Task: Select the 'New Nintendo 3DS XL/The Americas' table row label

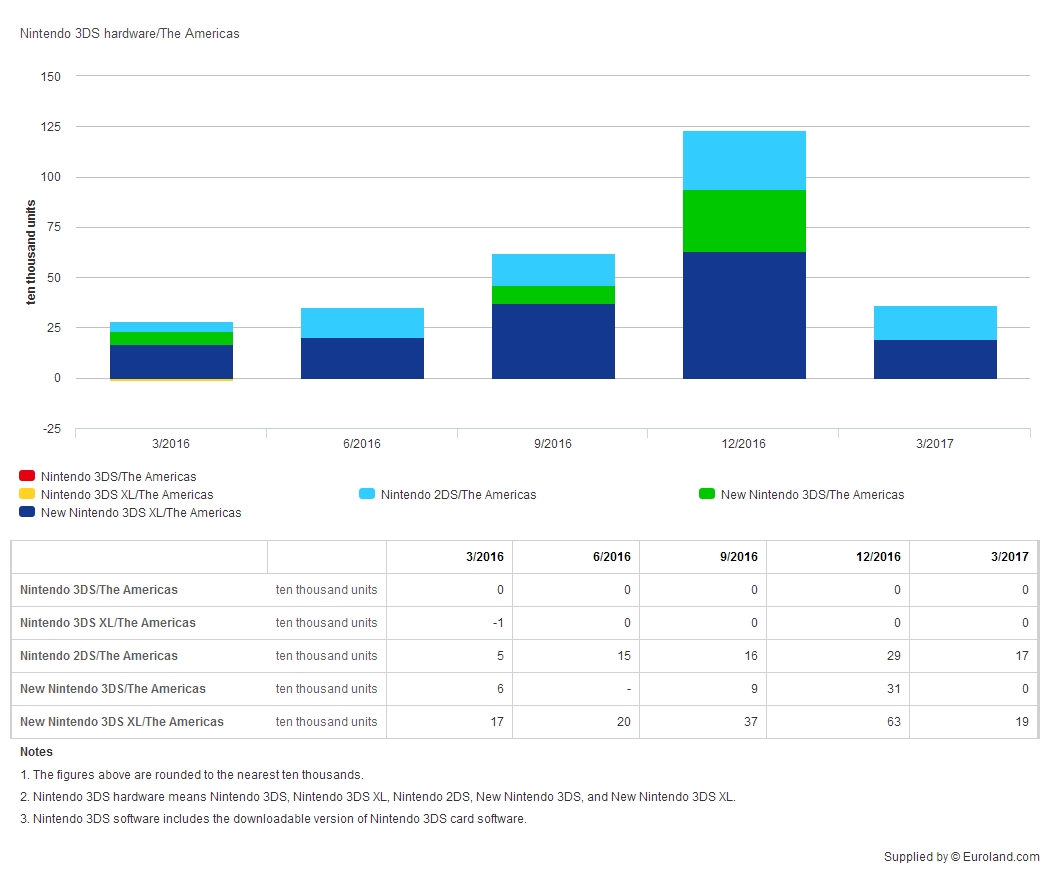Action: coord(122,722)
